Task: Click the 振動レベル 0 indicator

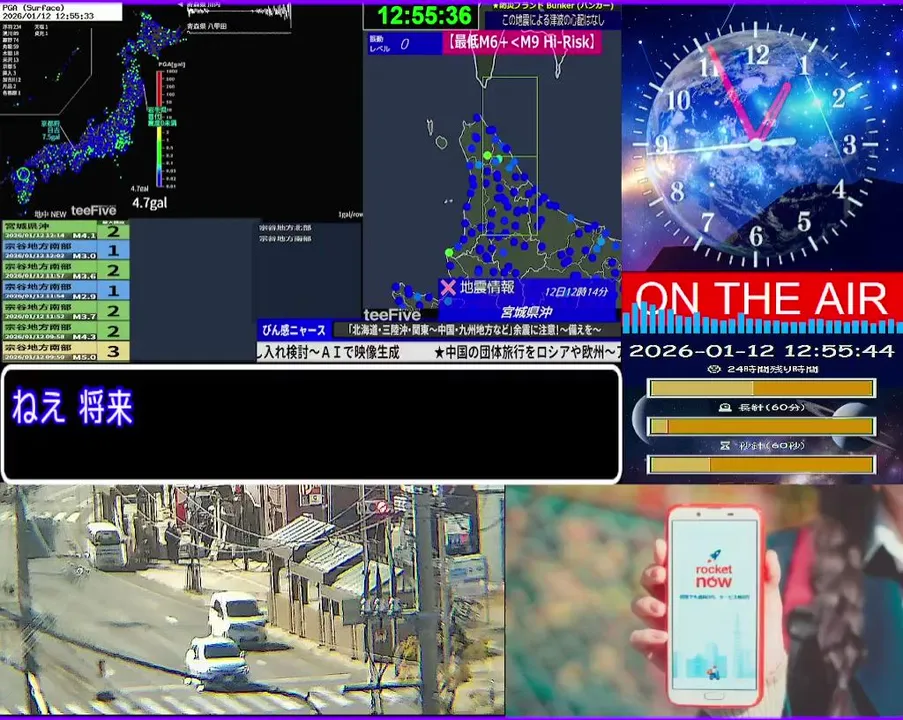Action: (404, 44)
